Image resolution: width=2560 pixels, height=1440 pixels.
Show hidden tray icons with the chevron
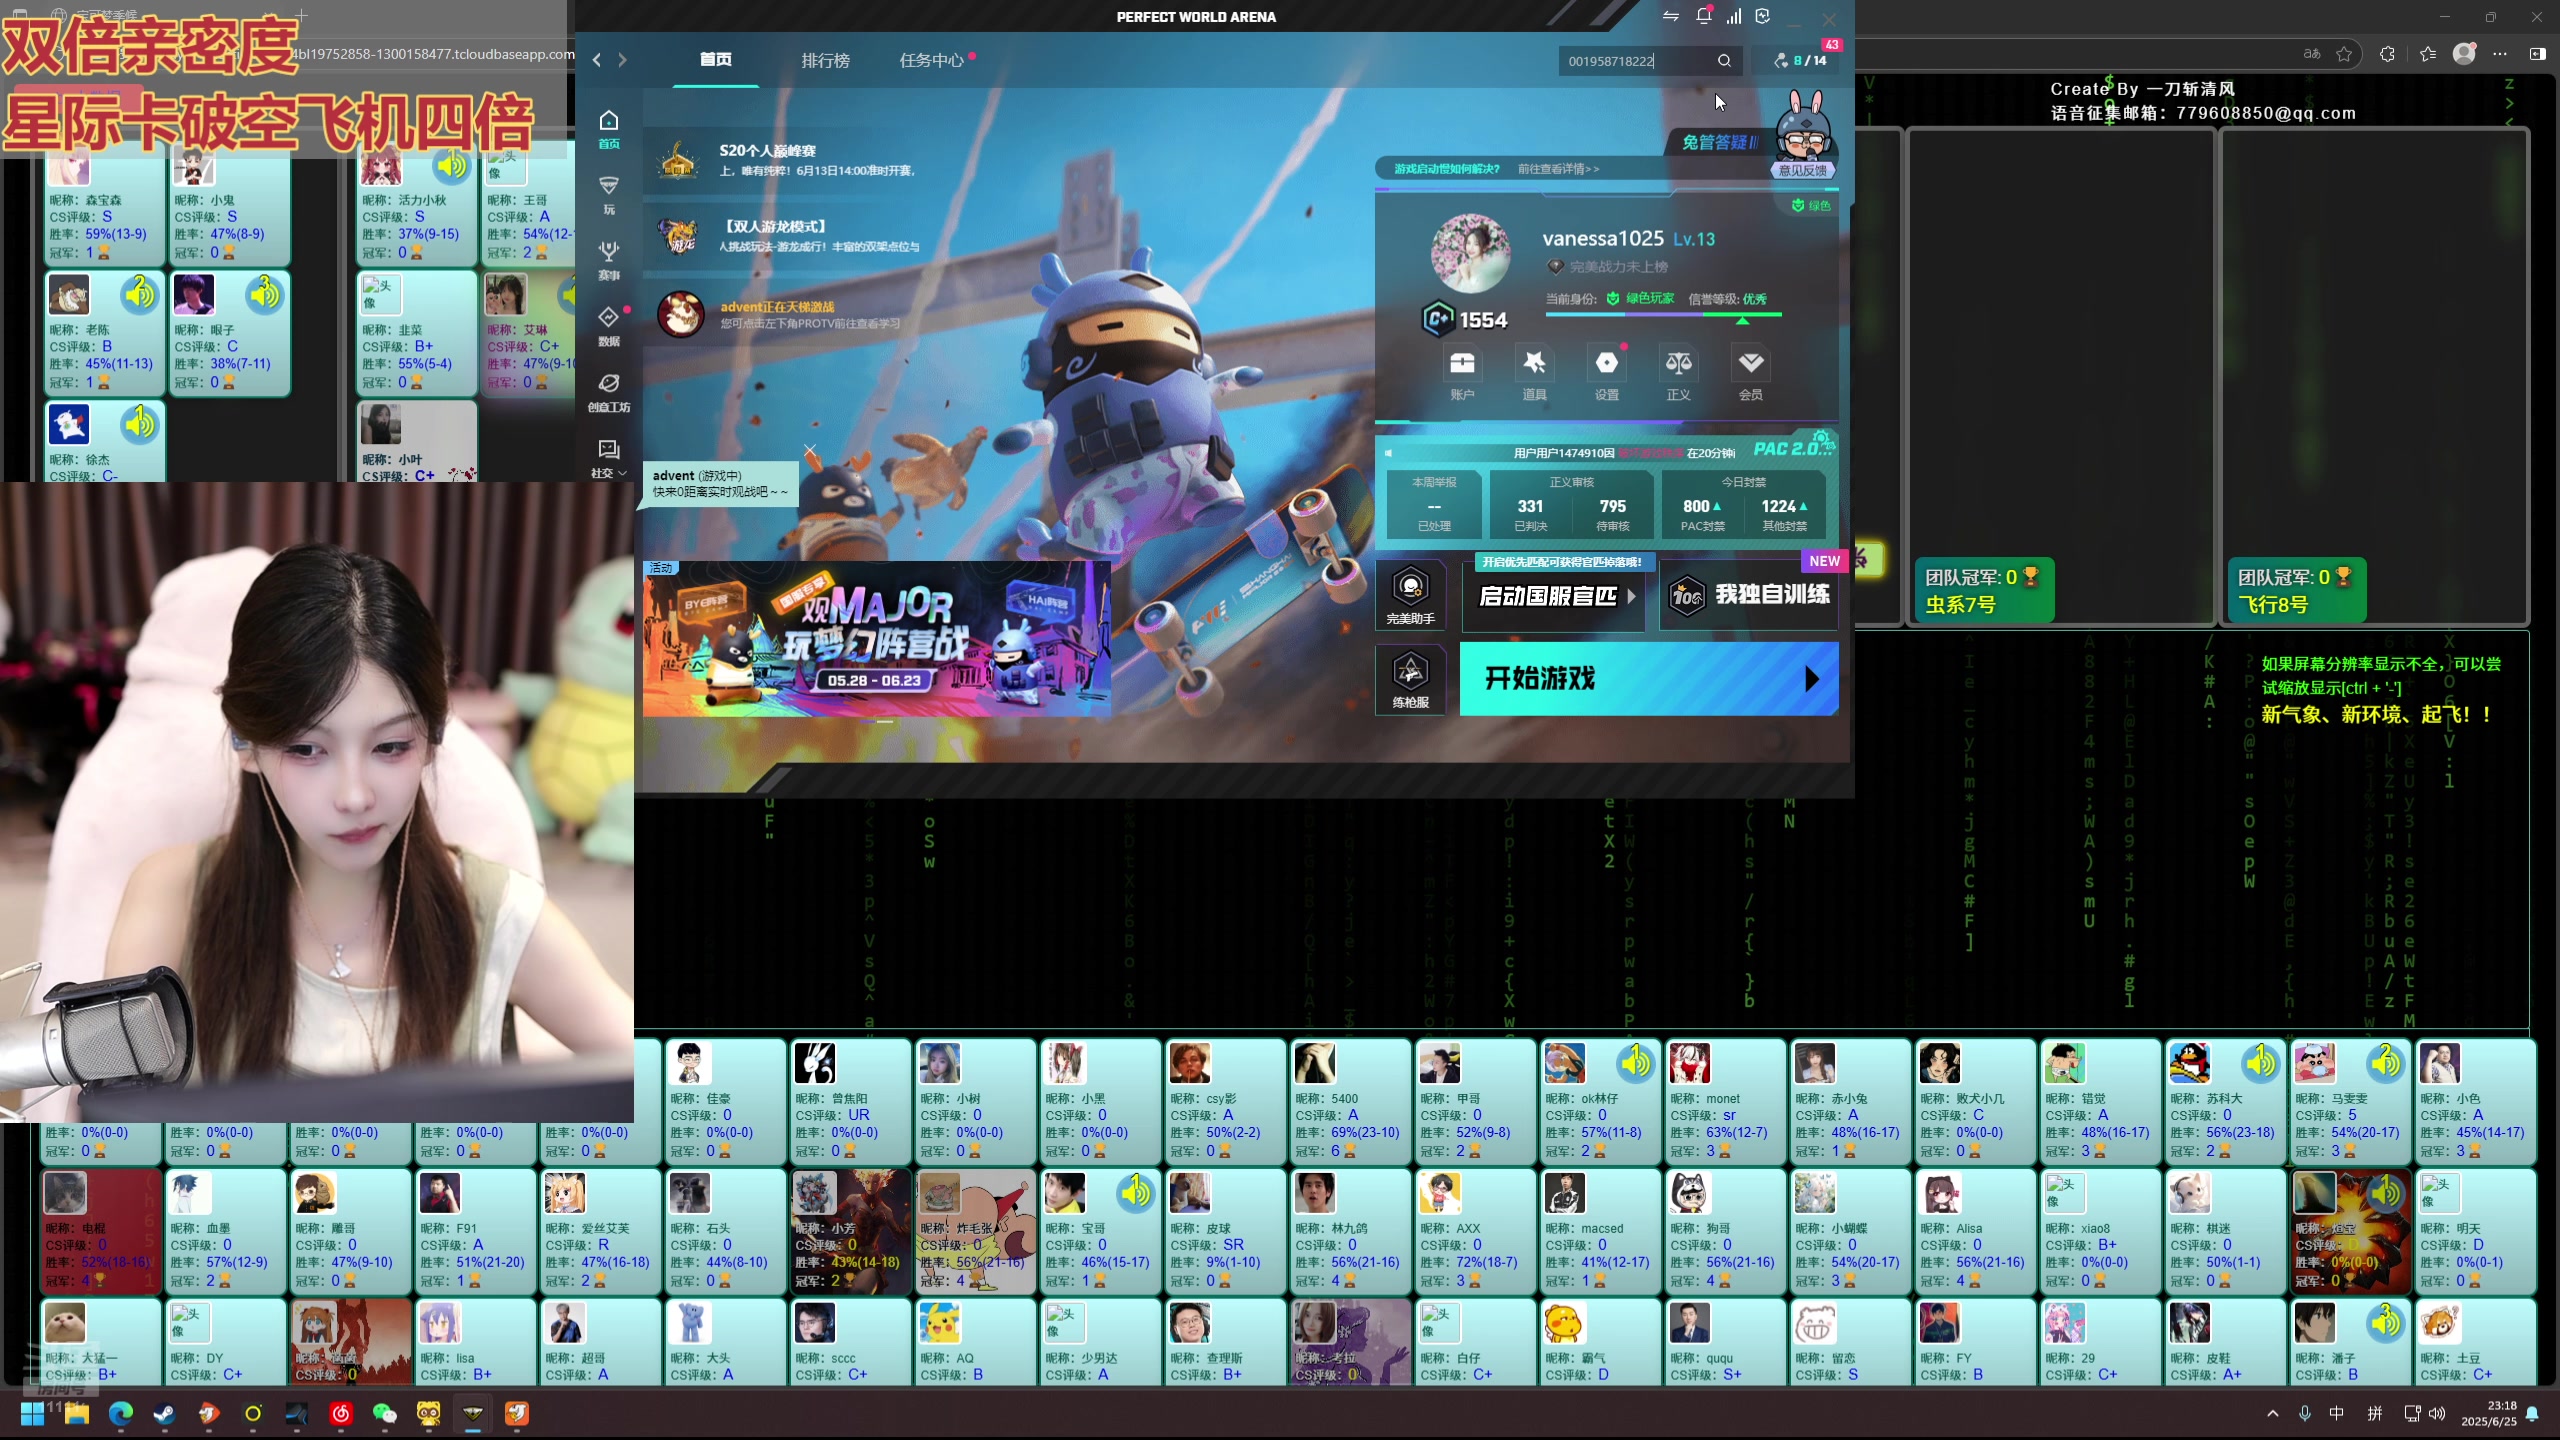[2273, 1413]
